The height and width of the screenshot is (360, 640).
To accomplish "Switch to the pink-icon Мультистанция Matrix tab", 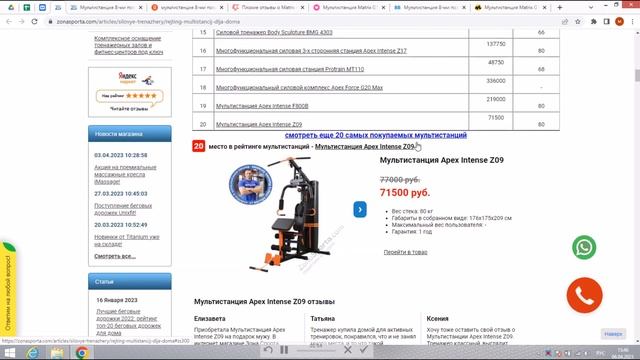I will [x=349, y=7].
